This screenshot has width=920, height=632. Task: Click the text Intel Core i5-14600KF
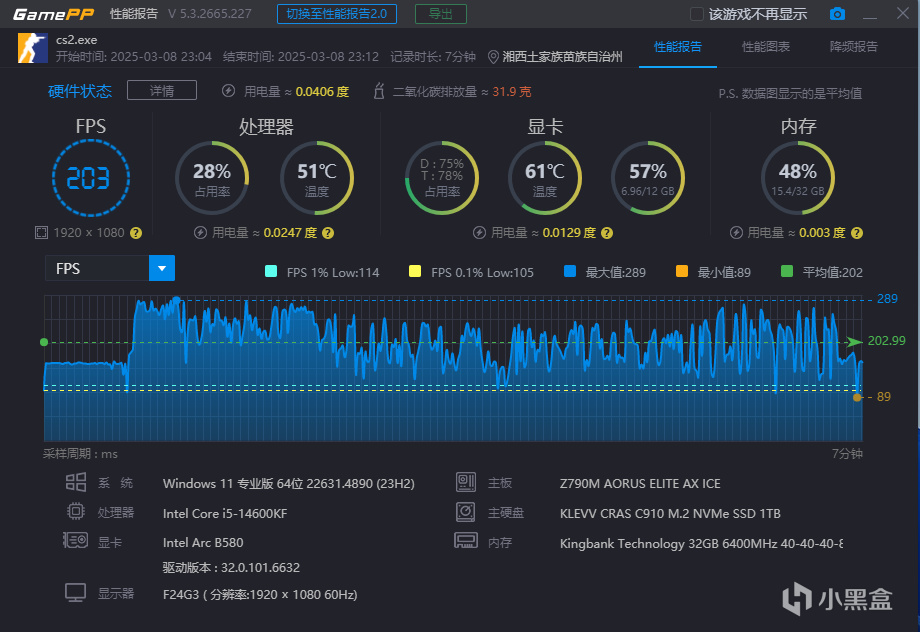click(225, 513)
